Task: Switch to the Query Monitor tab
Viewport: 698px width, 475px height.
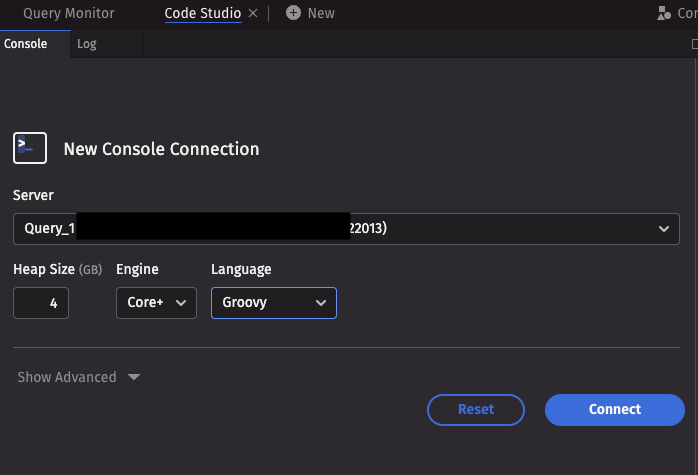Action: 69,13
